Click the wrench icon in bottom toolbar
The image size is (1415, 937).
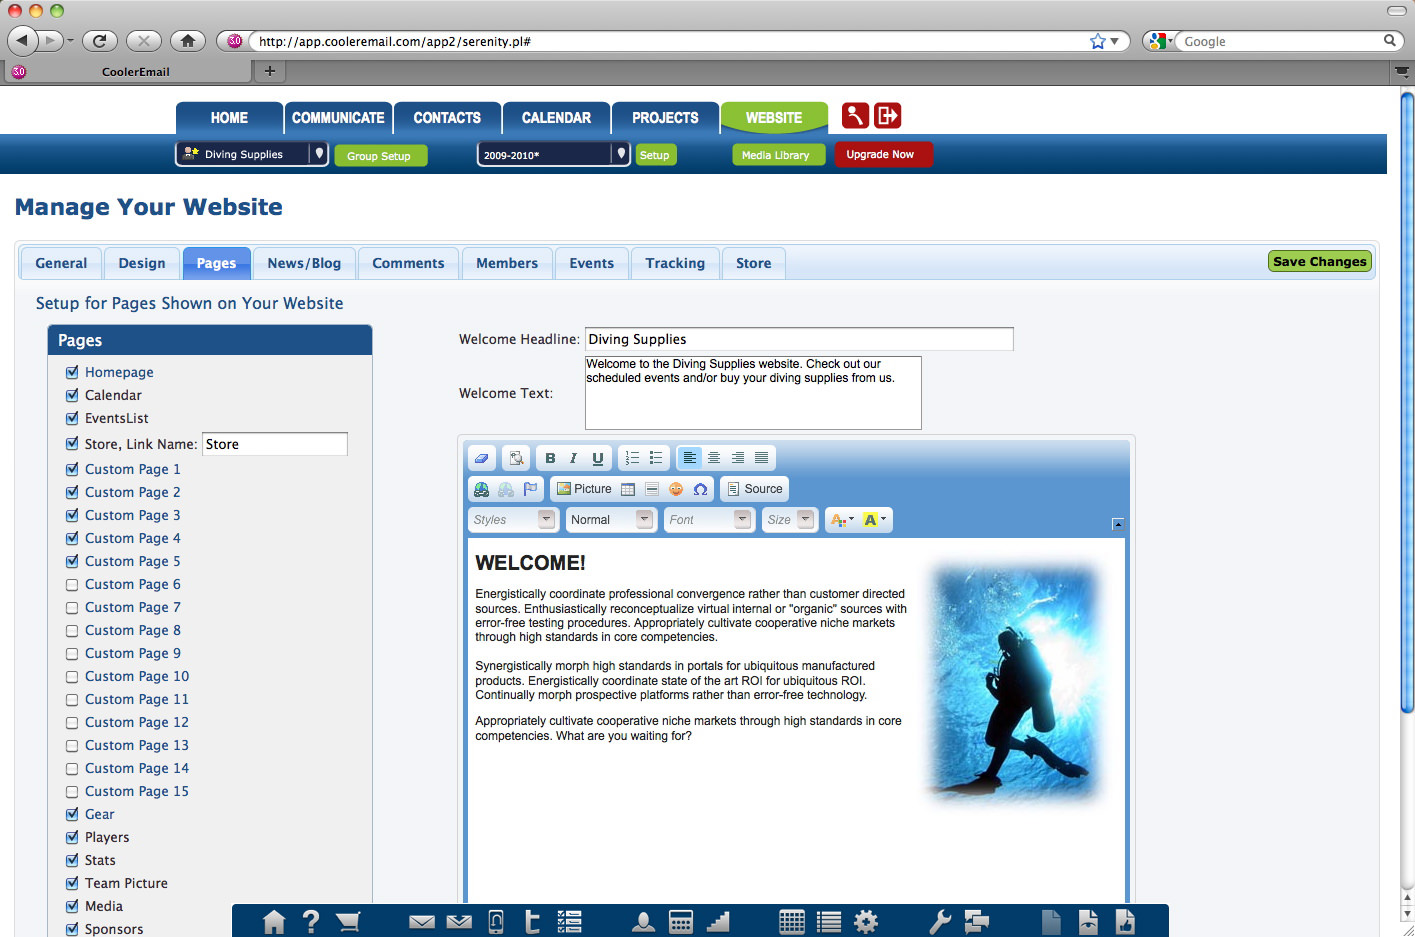point(939,921)
